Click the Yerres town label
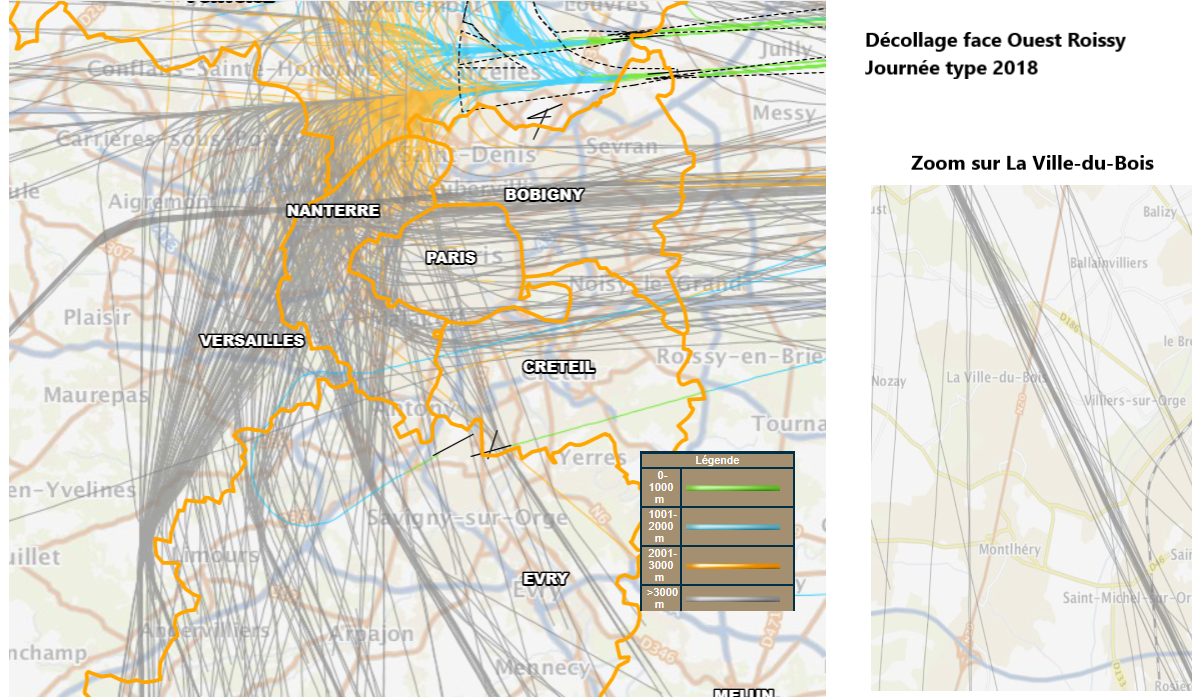 point(592,458)
